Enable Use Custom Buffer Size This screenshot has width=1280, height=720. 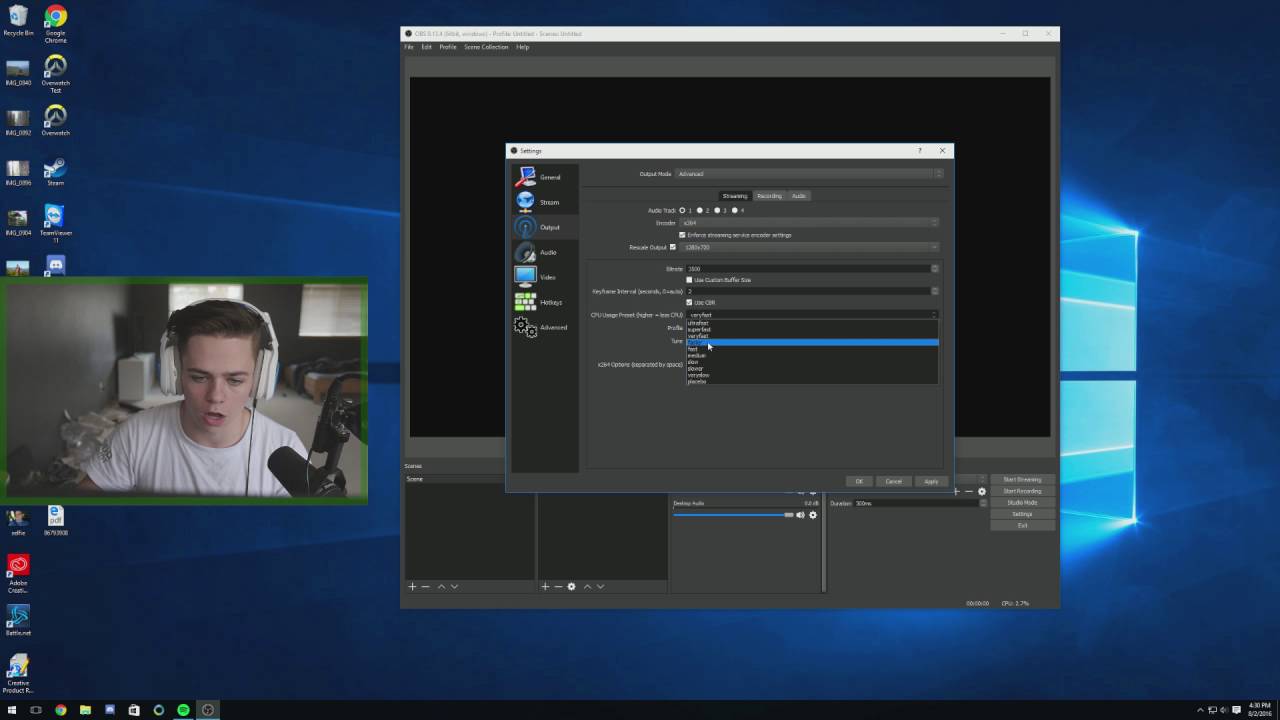pyautogui.click(x=719, y=280)
